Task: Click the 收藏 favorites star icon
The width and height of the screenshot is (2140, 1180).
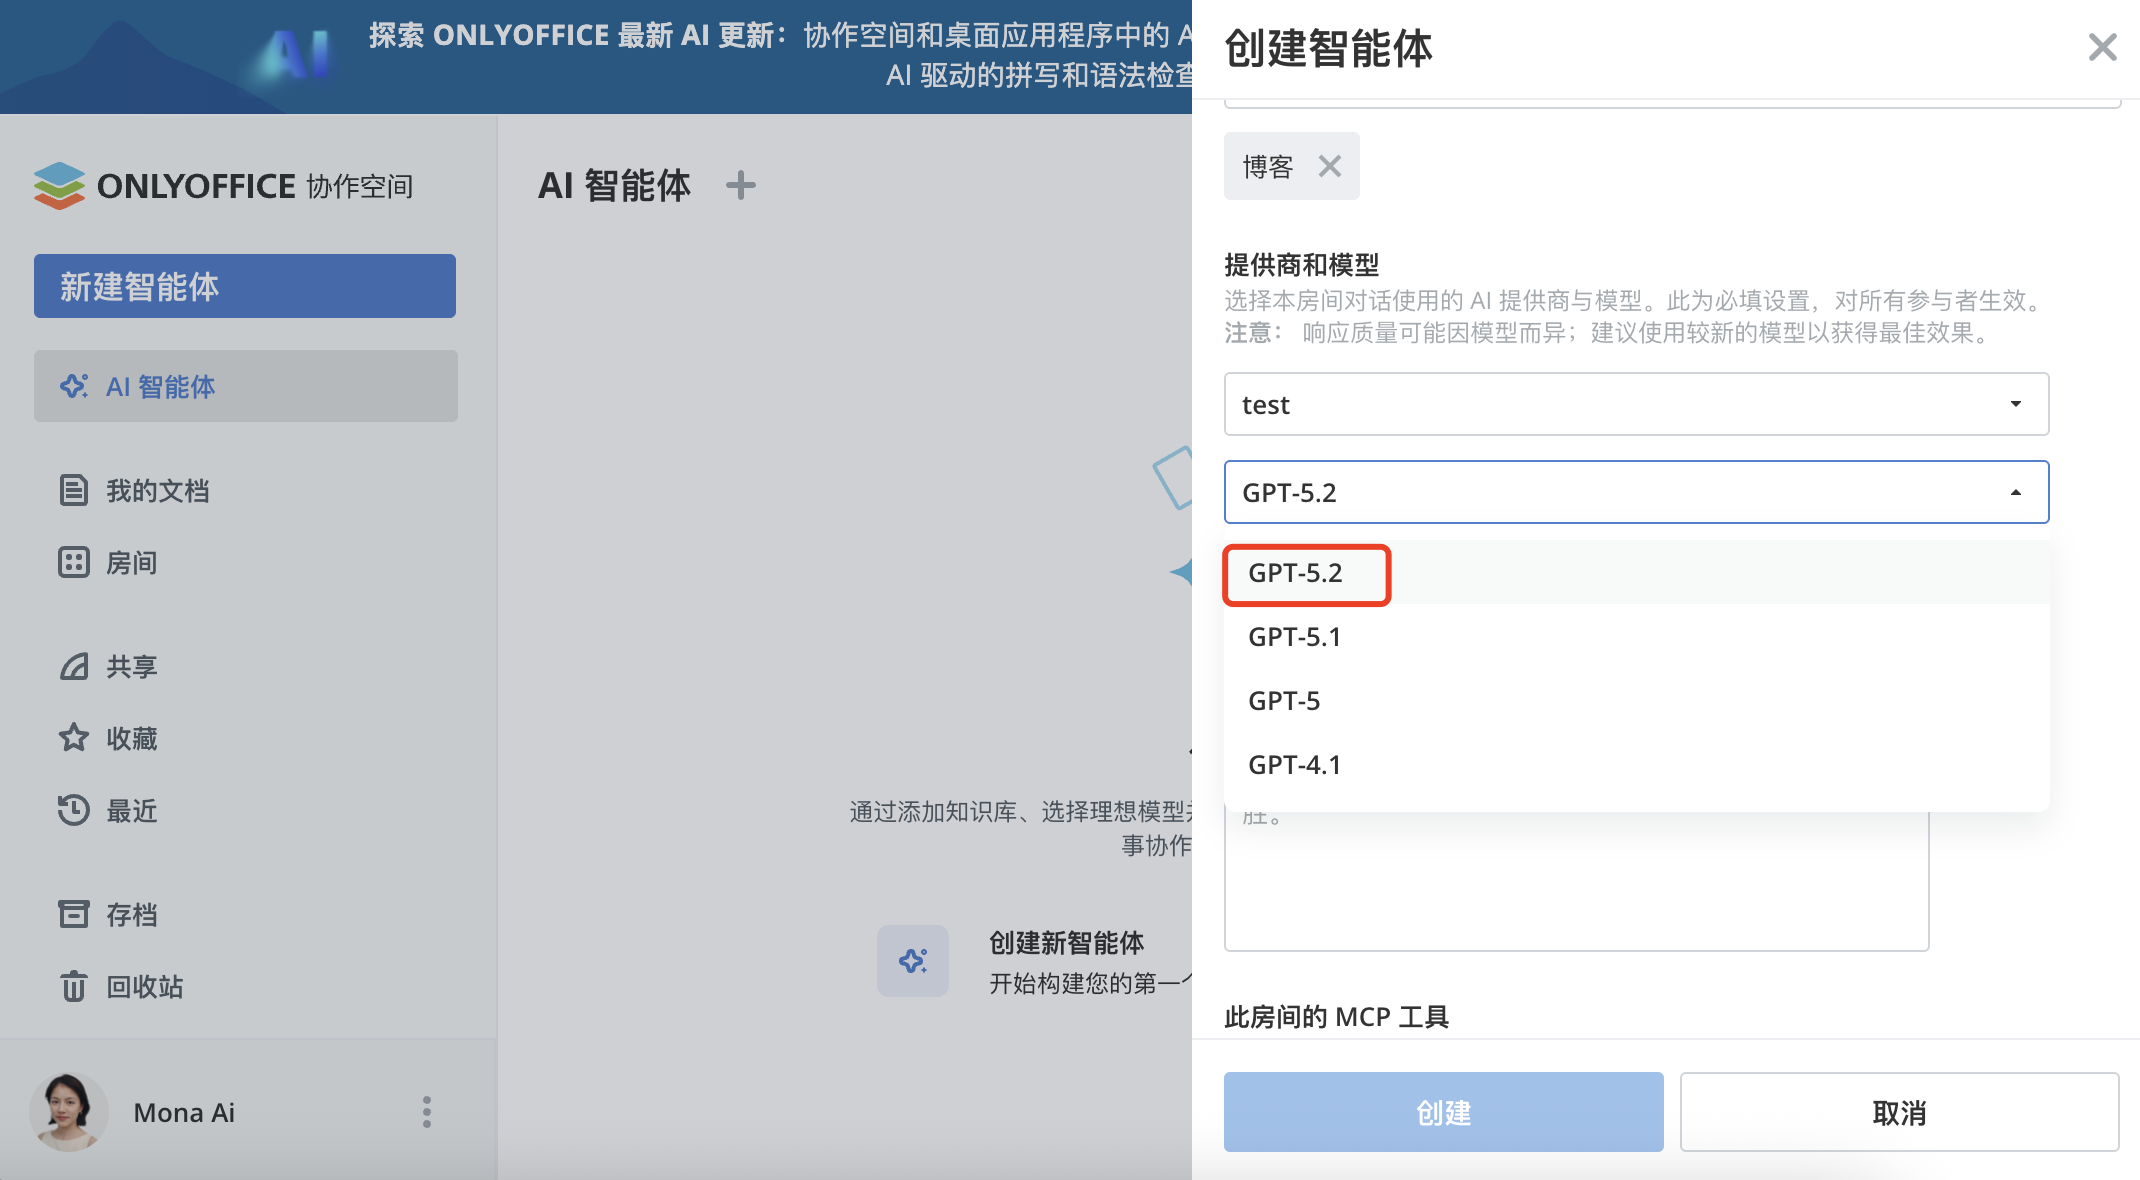Action: (74, 738)
